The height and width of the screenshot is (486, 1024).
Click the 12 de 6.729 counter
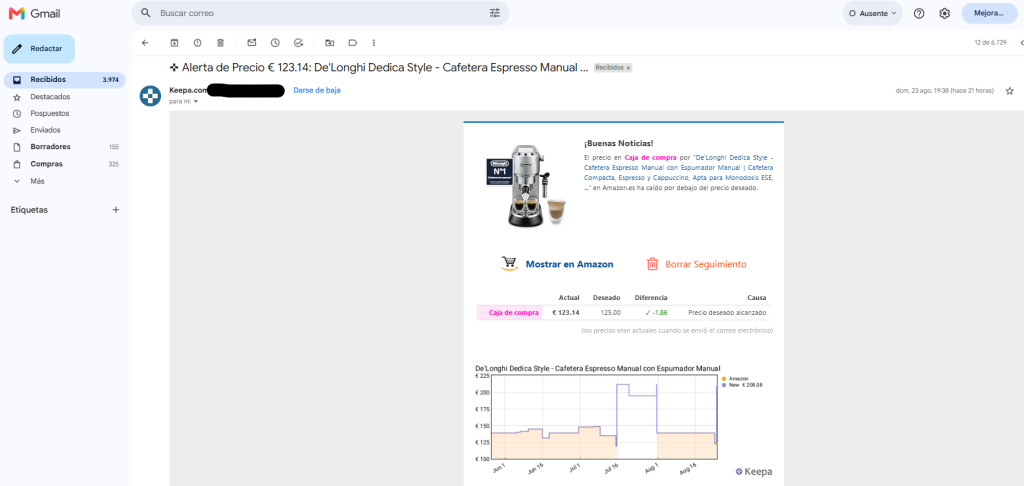click(x=990, y=43)
